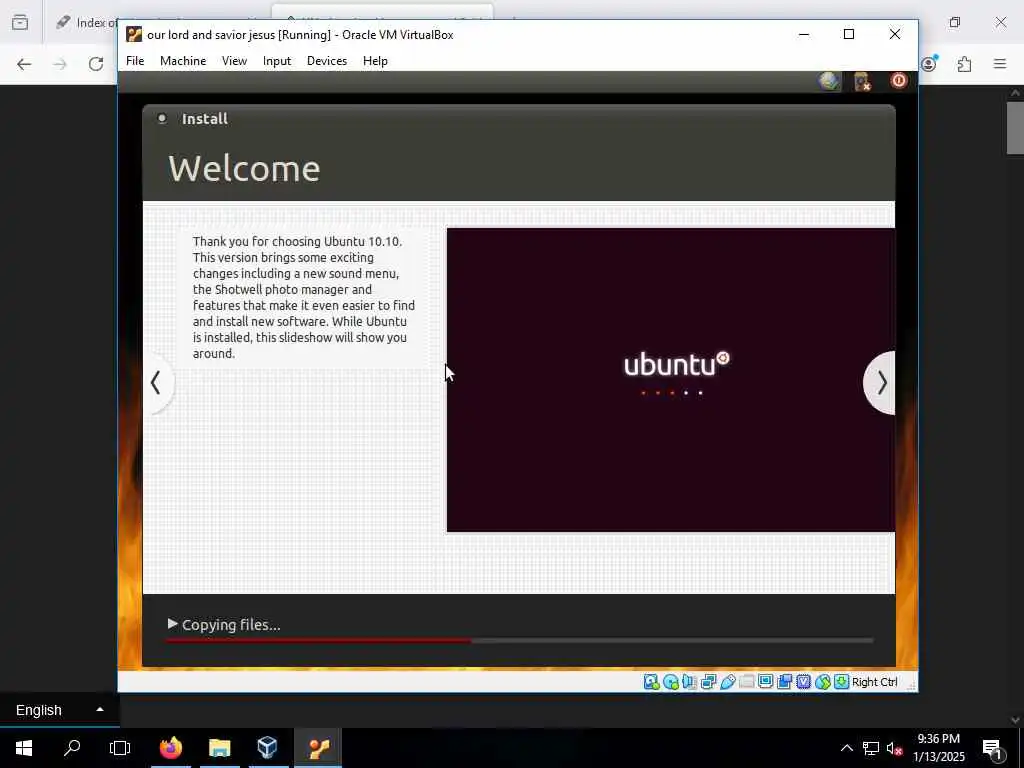Click the Right Ctrl host key label
The image size is (1024, 768).
click(874, 682)
